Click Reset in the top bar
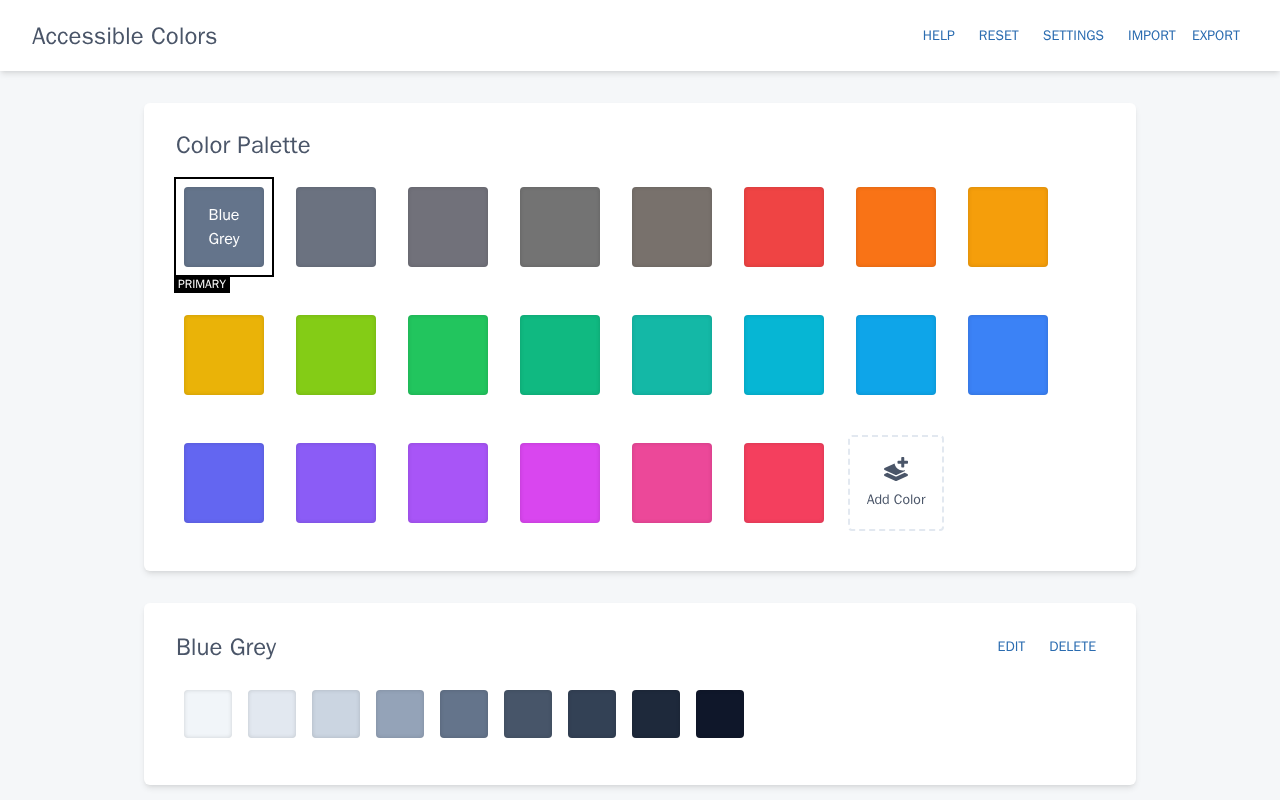 pyautogui.click(x=998, y=36)
